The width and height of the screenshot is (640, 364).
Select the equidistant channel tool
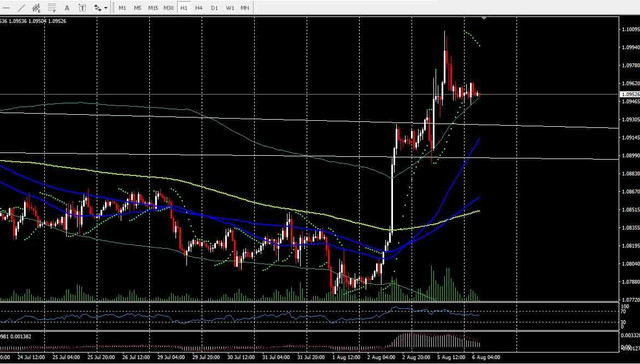pyautogui.click(x=36, y=8)
